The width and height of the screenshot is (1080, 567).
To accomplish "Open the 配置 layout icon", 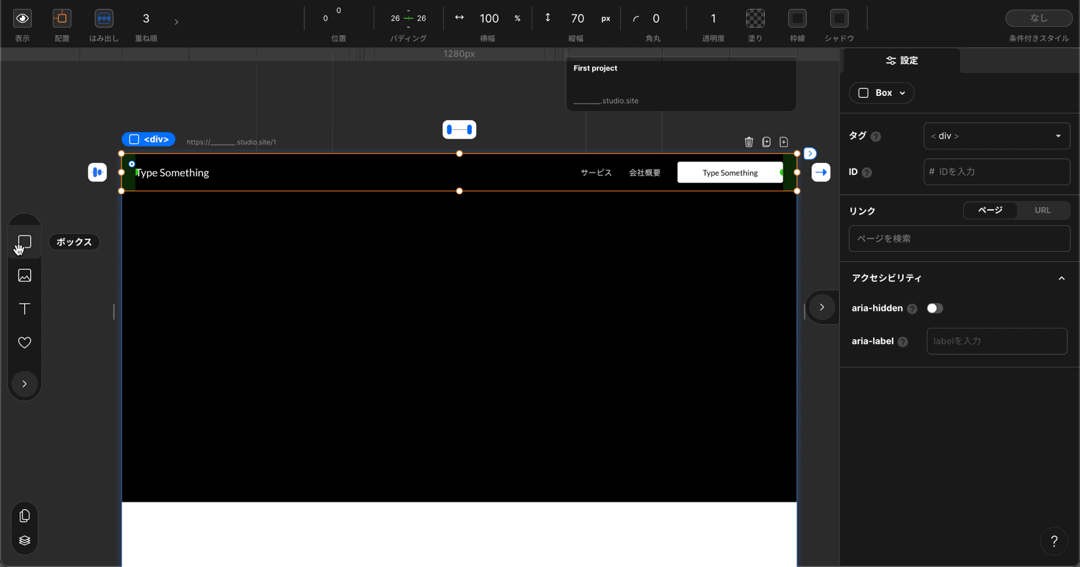I will [61, 19].
